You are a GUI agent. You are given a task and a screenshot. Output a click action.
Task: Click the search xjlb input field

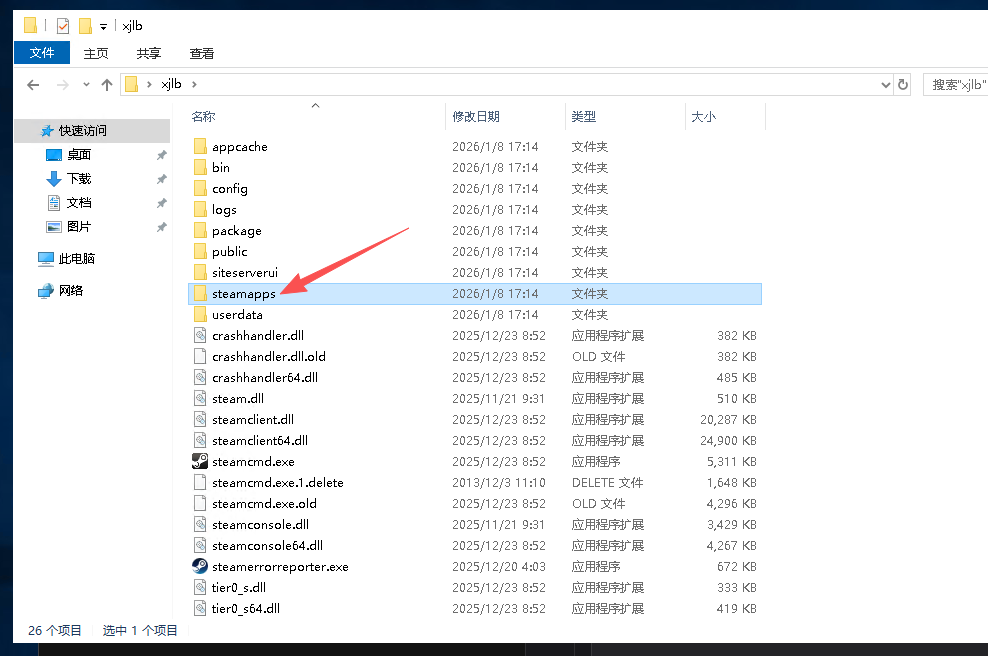click(x=954, y=85)
